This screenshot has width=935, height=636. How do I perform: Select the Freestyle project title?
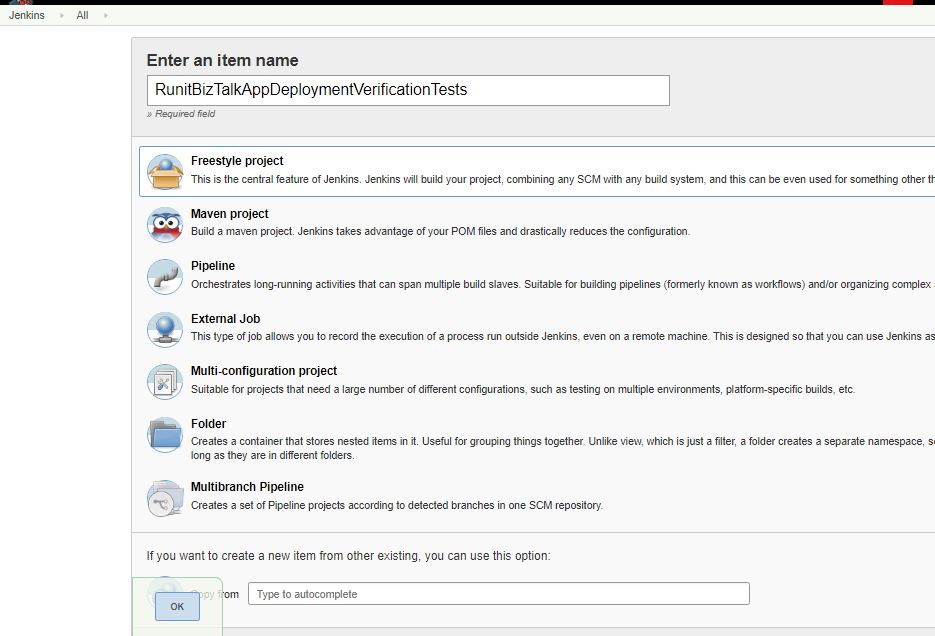coord(237,161)
